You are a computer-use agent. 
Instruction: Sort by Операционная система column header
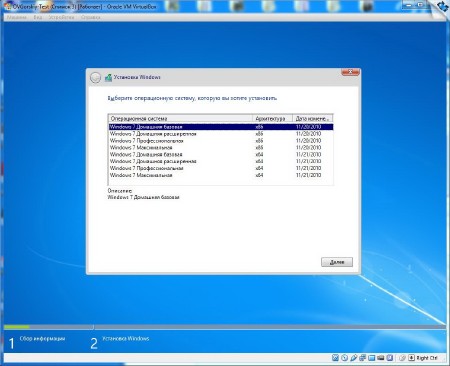(180, 118)
